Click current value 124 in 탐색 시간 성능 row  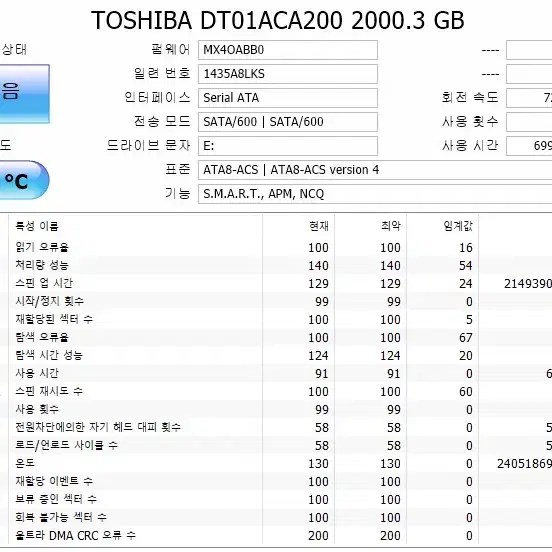318,356
